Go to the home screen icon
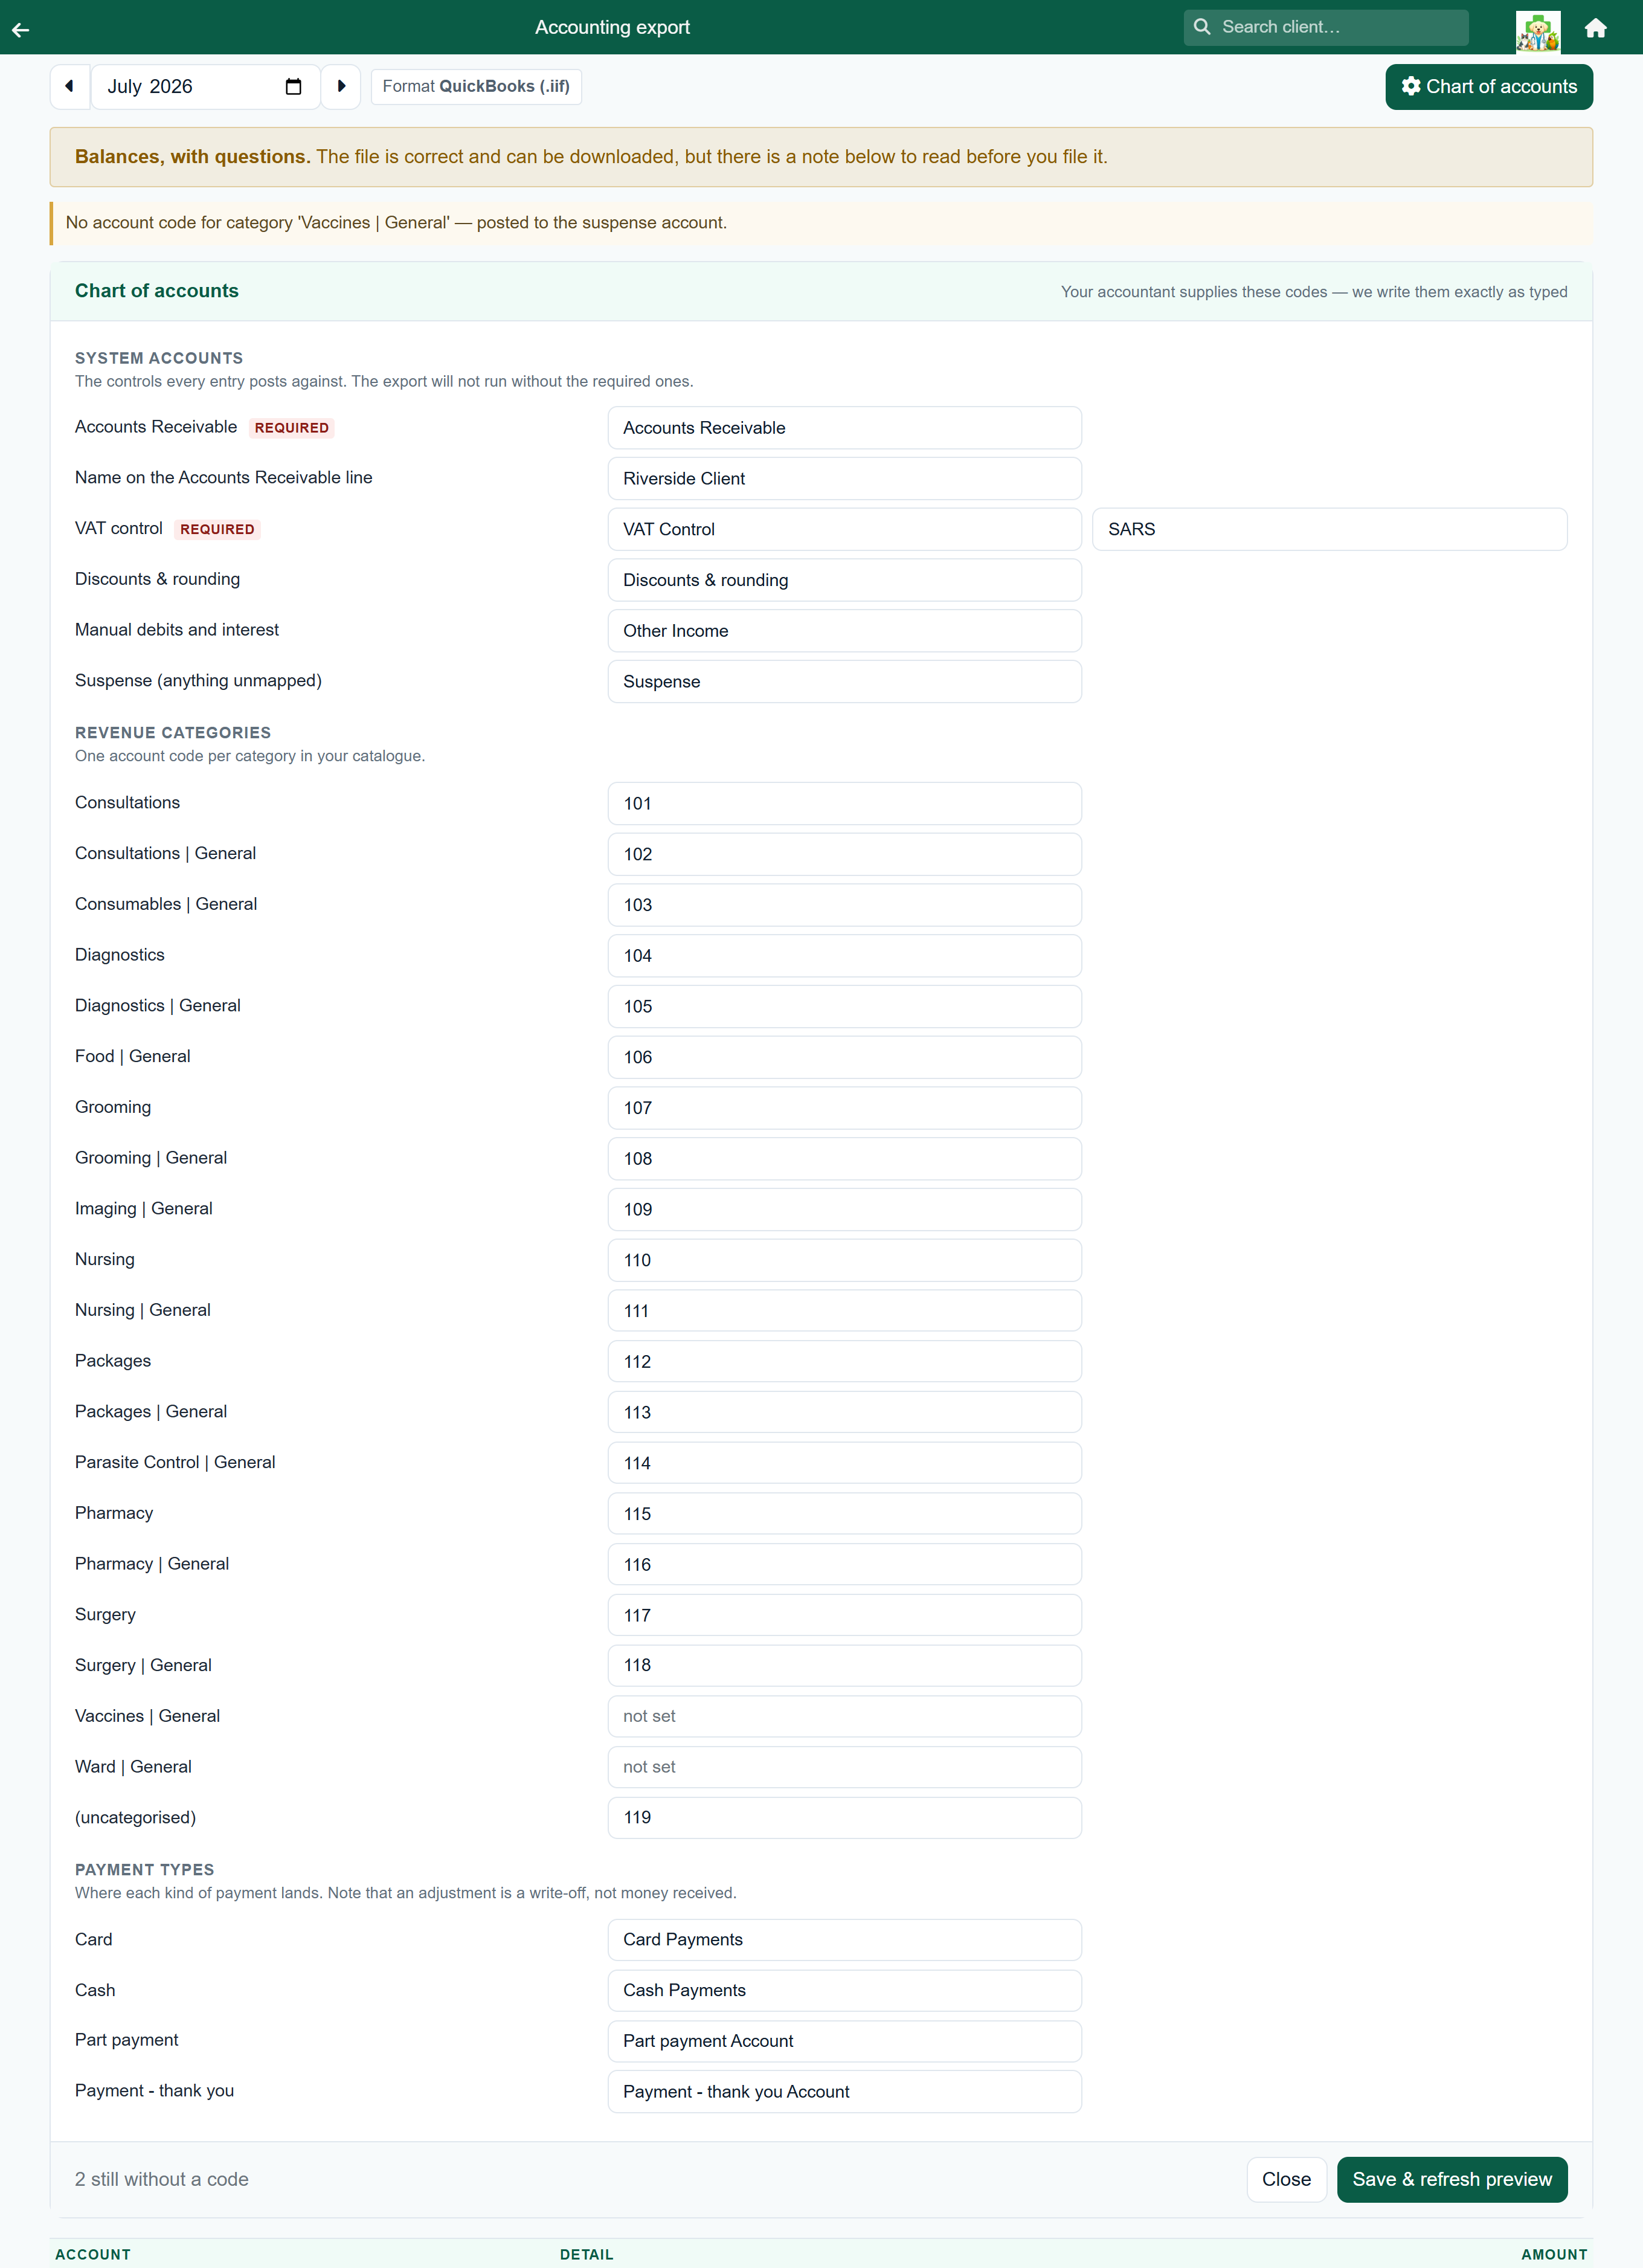The width and height of the screenshot is (1643, 2268). pos(1595,28)
